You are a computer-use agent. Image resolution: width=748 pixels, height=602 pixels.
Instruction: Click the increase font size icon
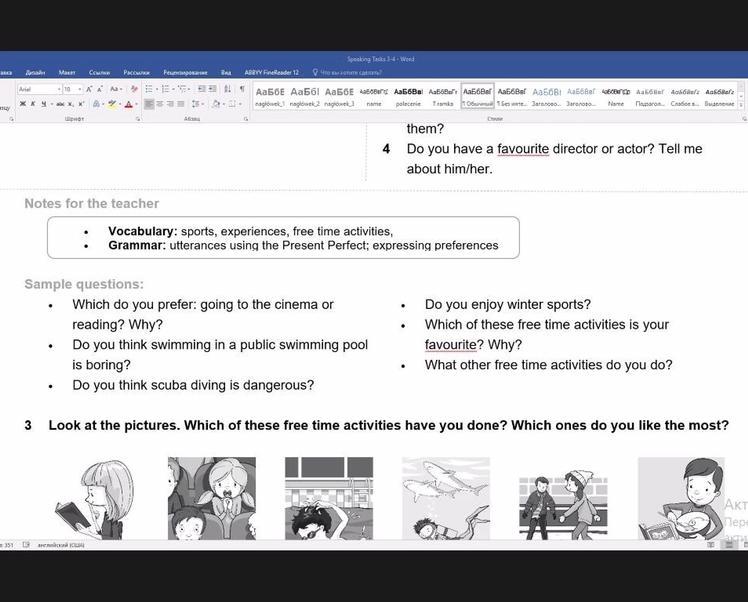(x=88, y=89)
